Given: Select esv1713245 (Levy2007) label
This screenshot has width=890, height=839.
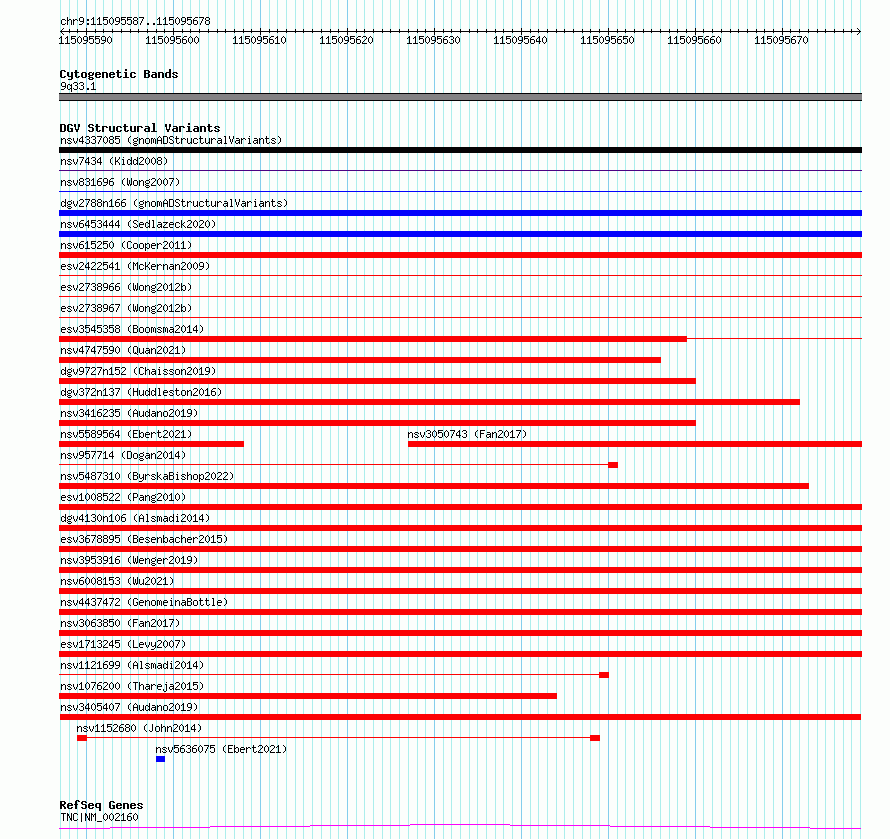Looking at the screenshot, I should click(x=123, y=644).
